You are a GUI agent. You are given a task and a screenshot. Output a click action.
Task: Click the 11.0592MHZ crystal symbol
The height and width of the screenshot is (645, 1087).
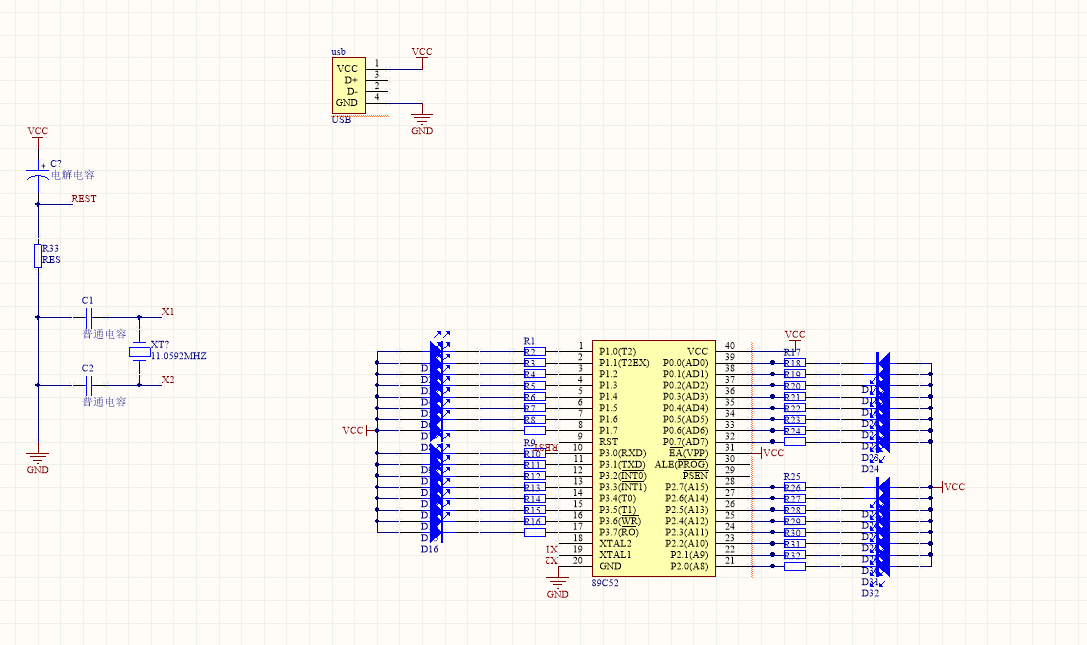click(139, 352)
